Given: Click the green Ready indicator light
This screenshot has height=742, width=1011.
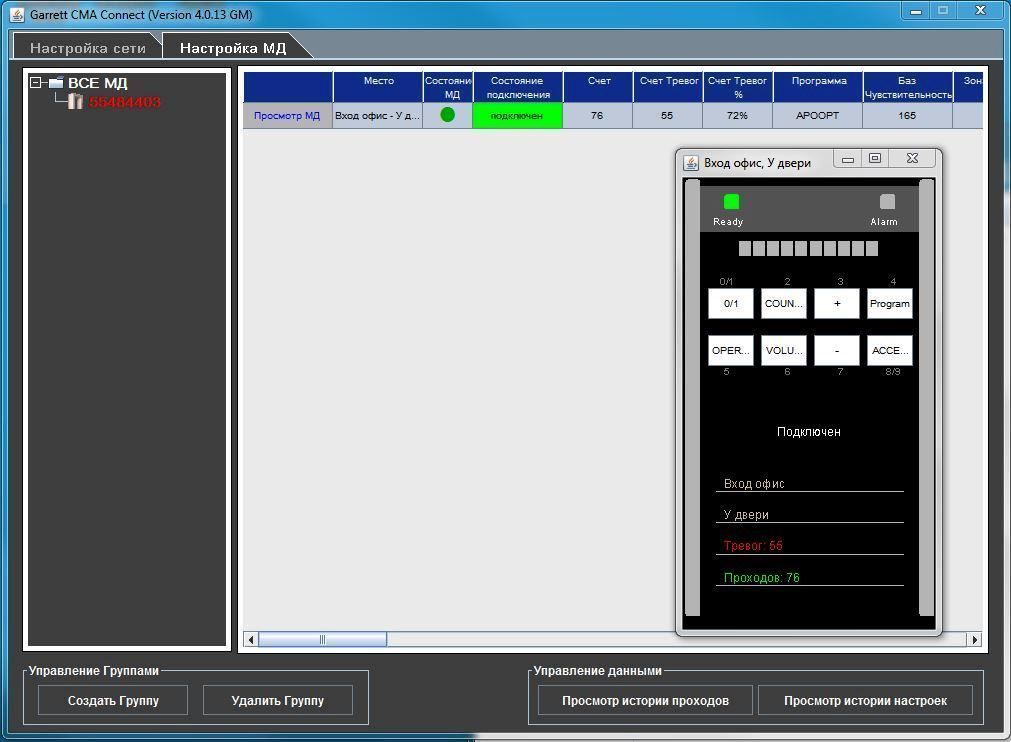Looking at the screenshot, I should click(x=731, y=202).
